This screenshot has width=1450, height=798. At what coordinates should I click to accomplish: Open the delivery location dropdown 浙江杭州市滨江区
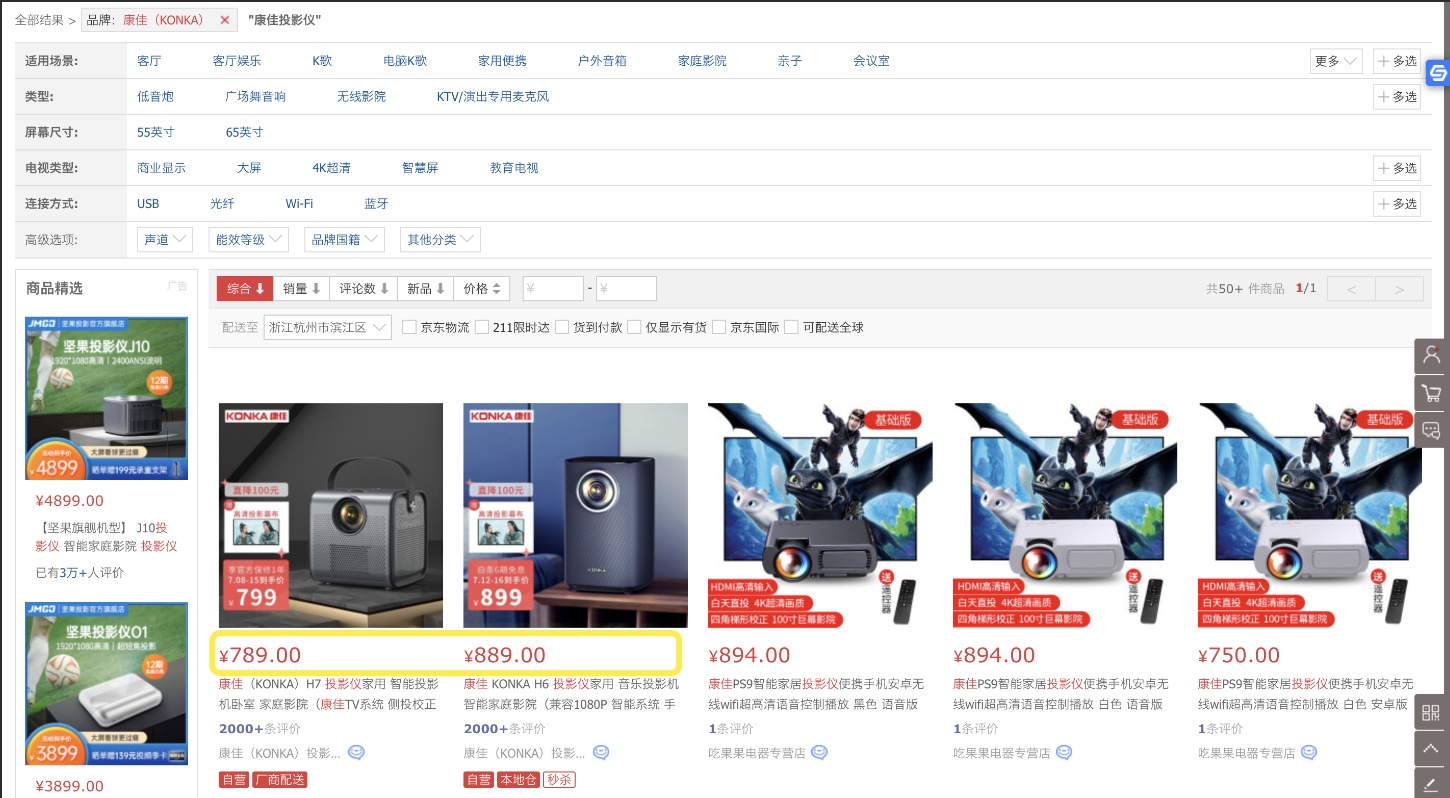tap(327, 326)
